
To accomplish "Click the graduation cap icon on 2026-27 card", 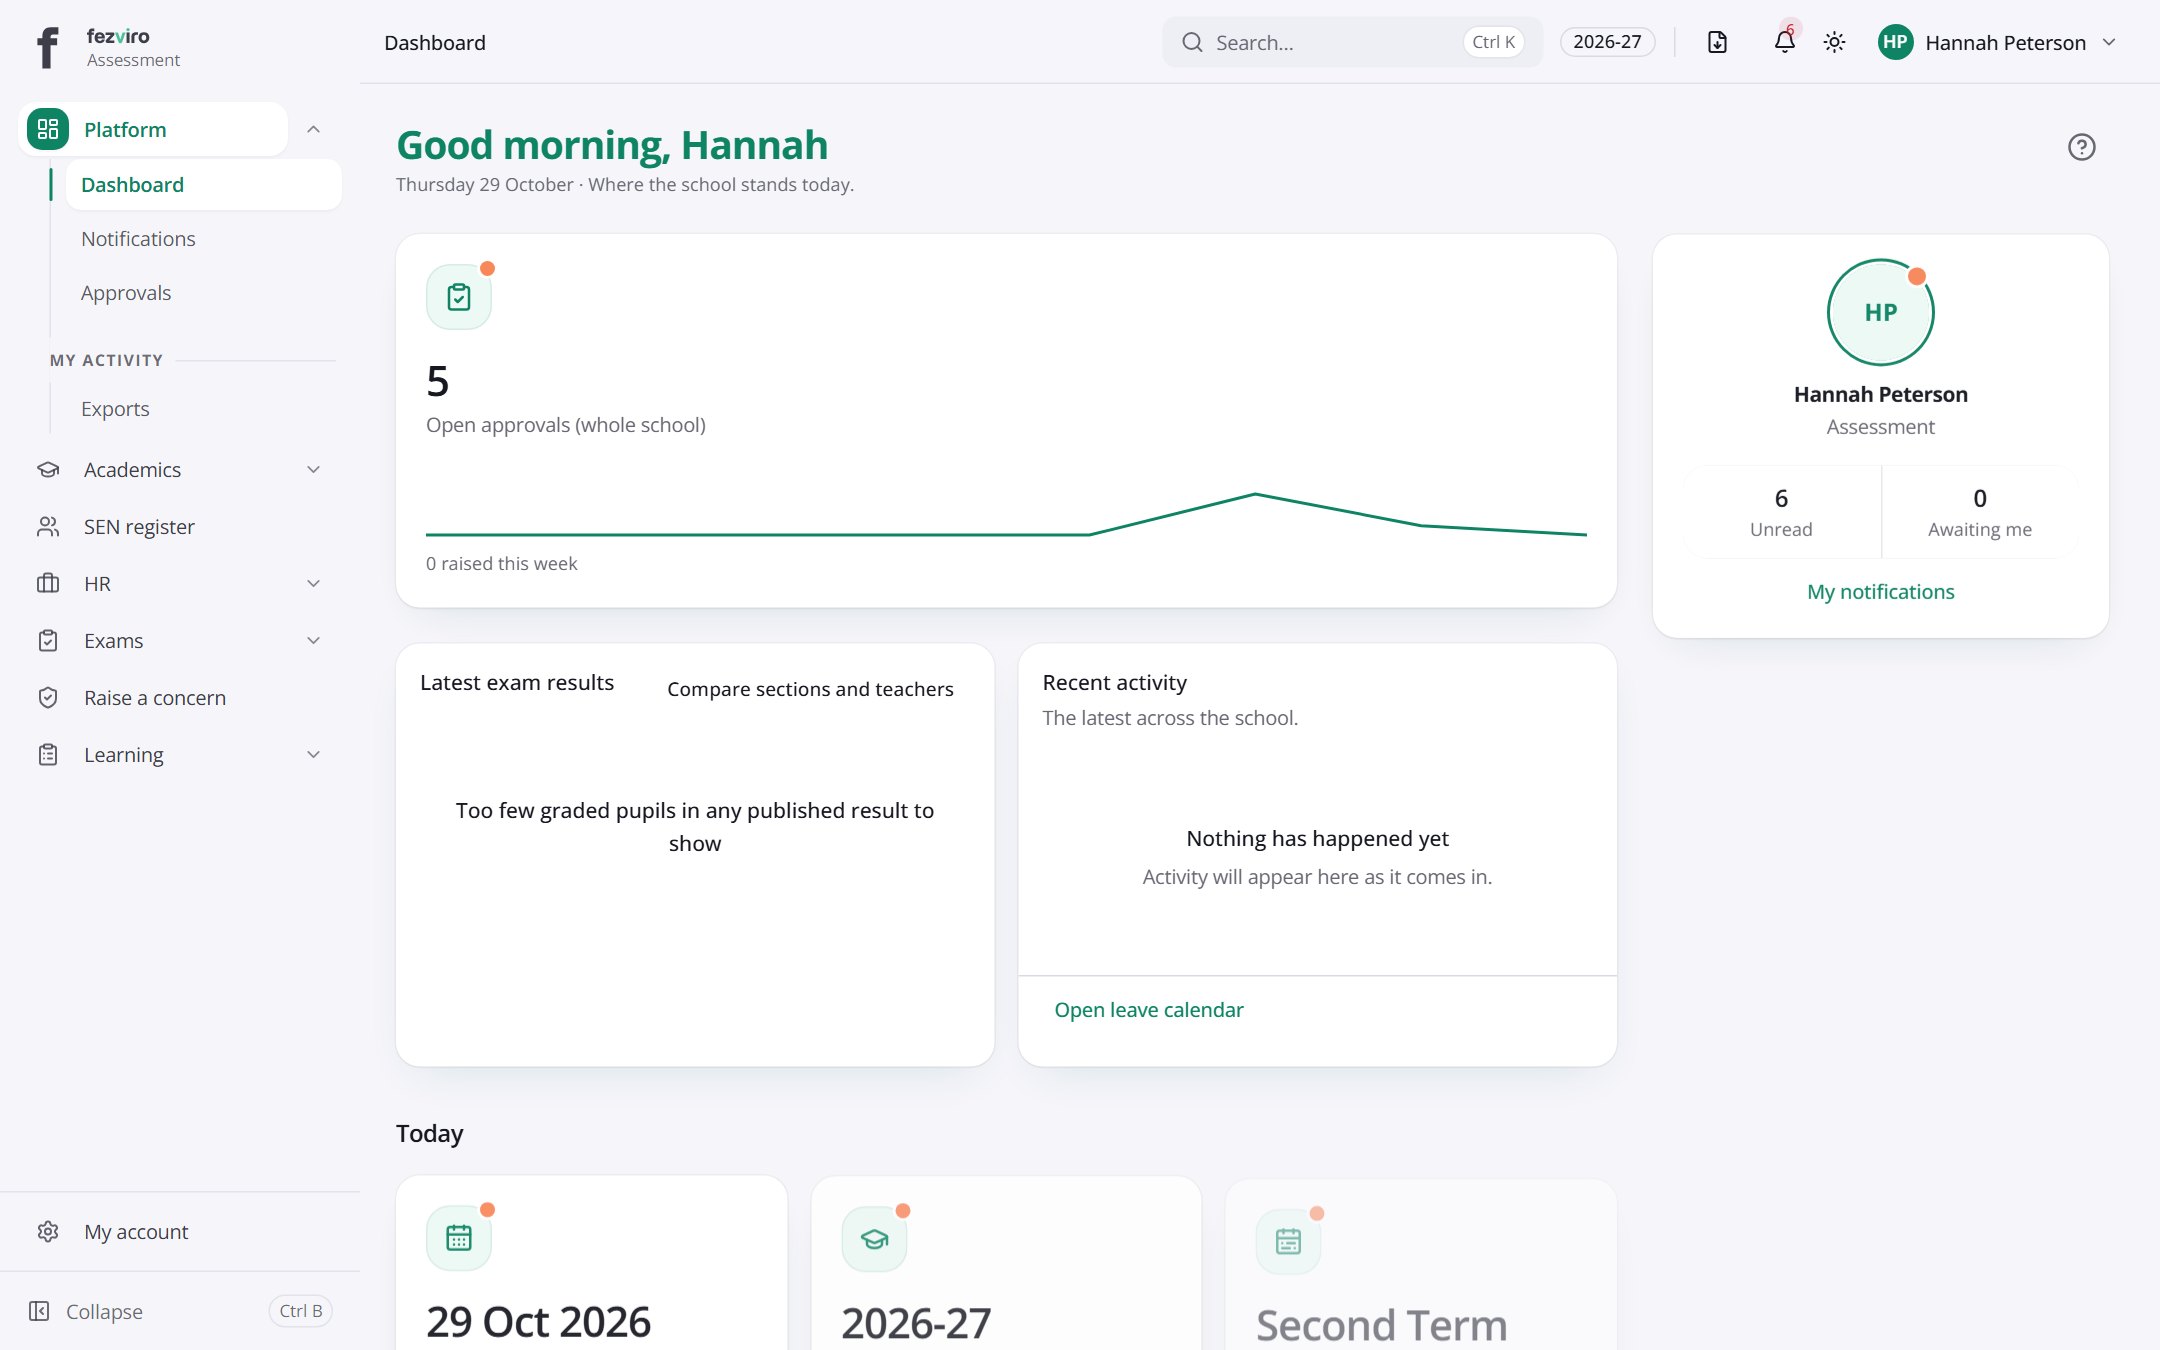I will coord(875,1239).
